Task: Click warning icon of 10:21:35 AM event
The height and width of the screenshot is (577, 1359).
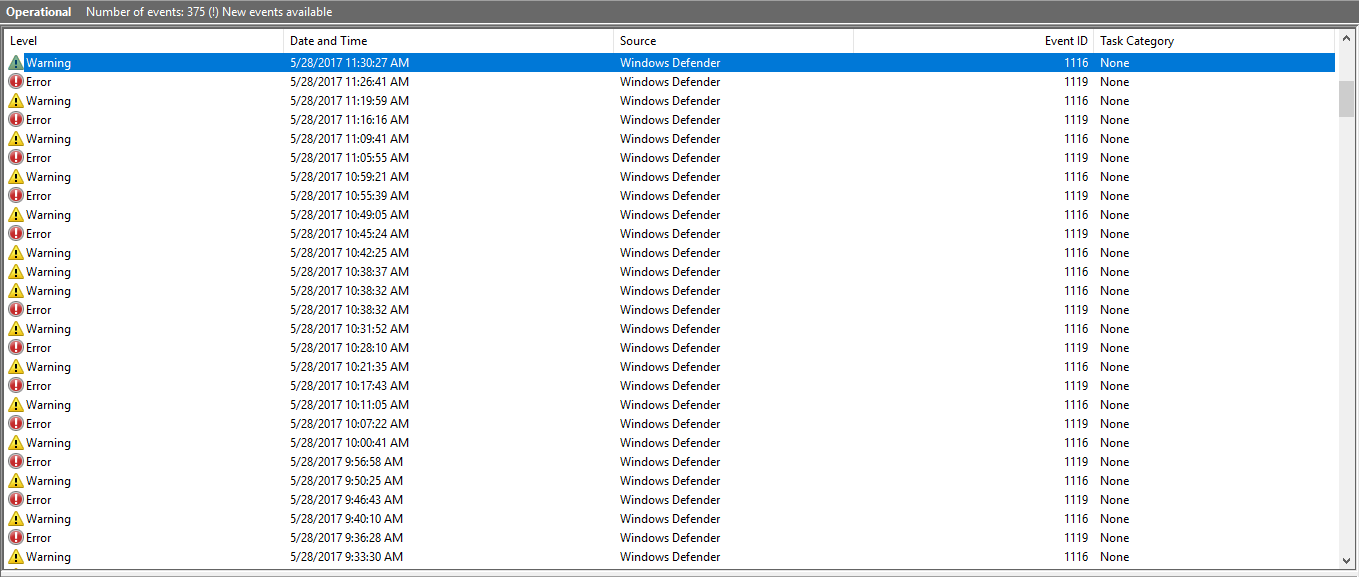Action: coord(16,367)
